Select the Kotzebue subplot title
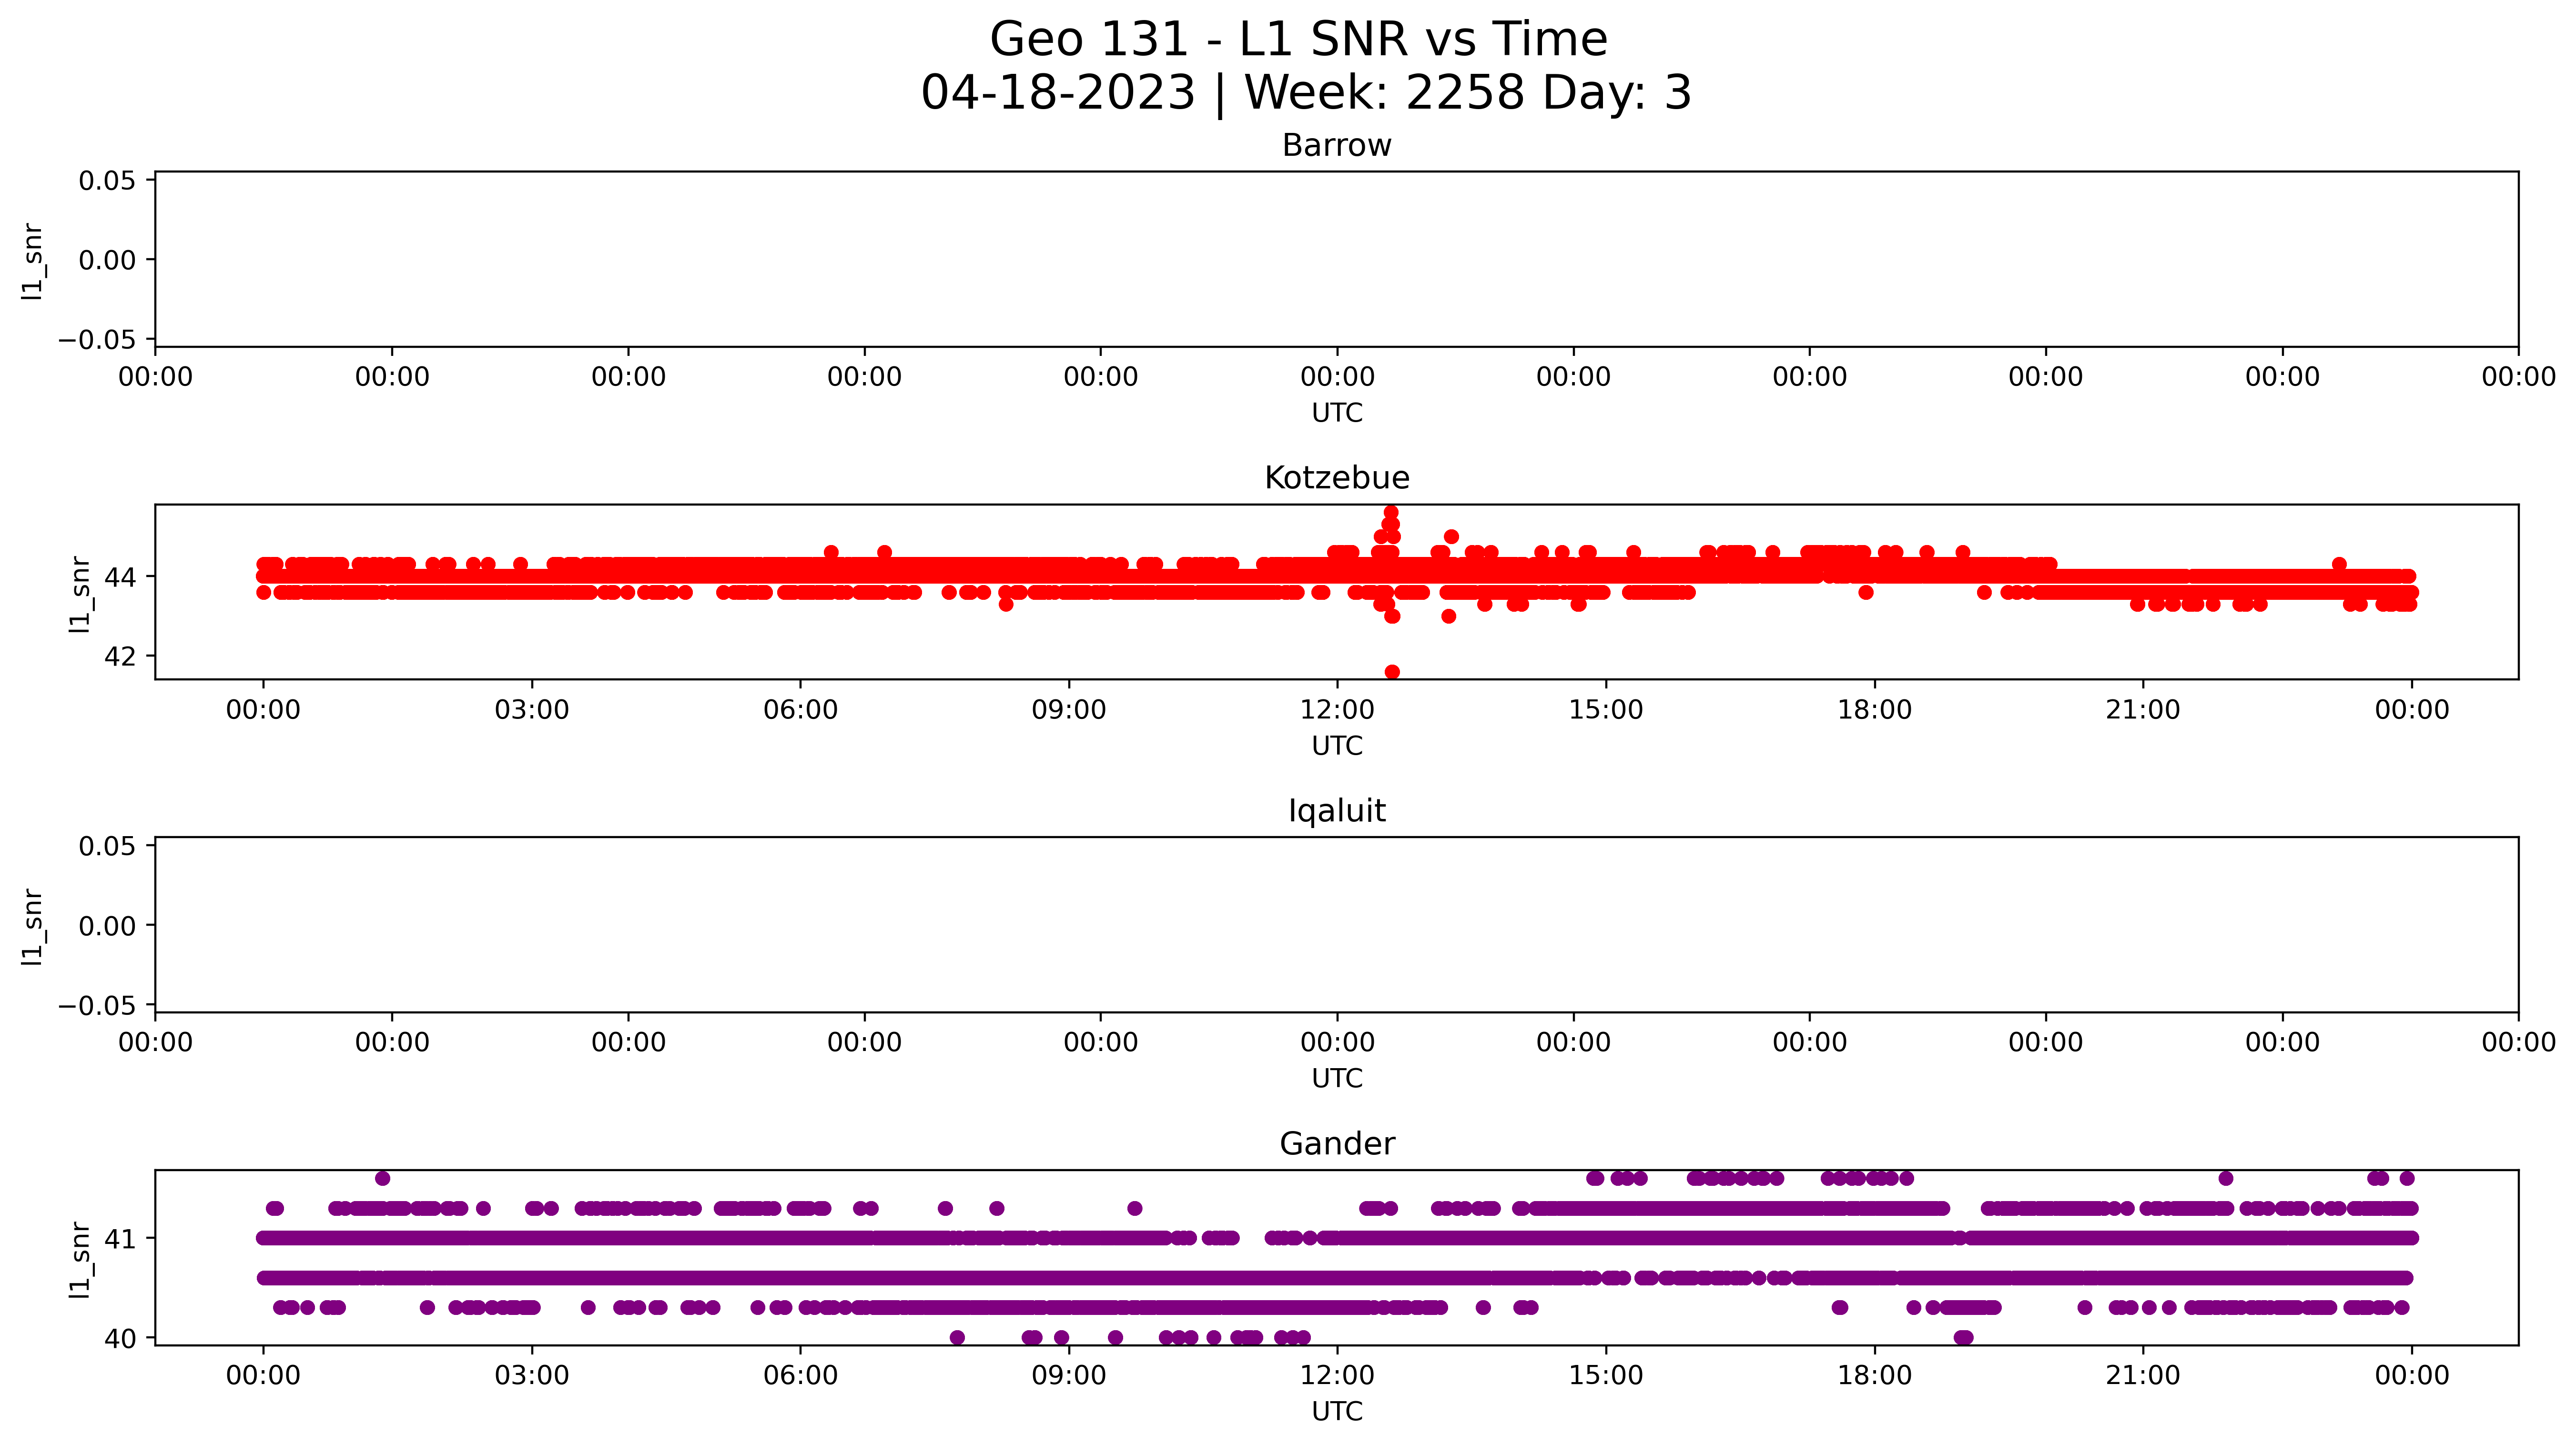This screenshot has width=2576, height=1445. click(x=1337, y=478)
